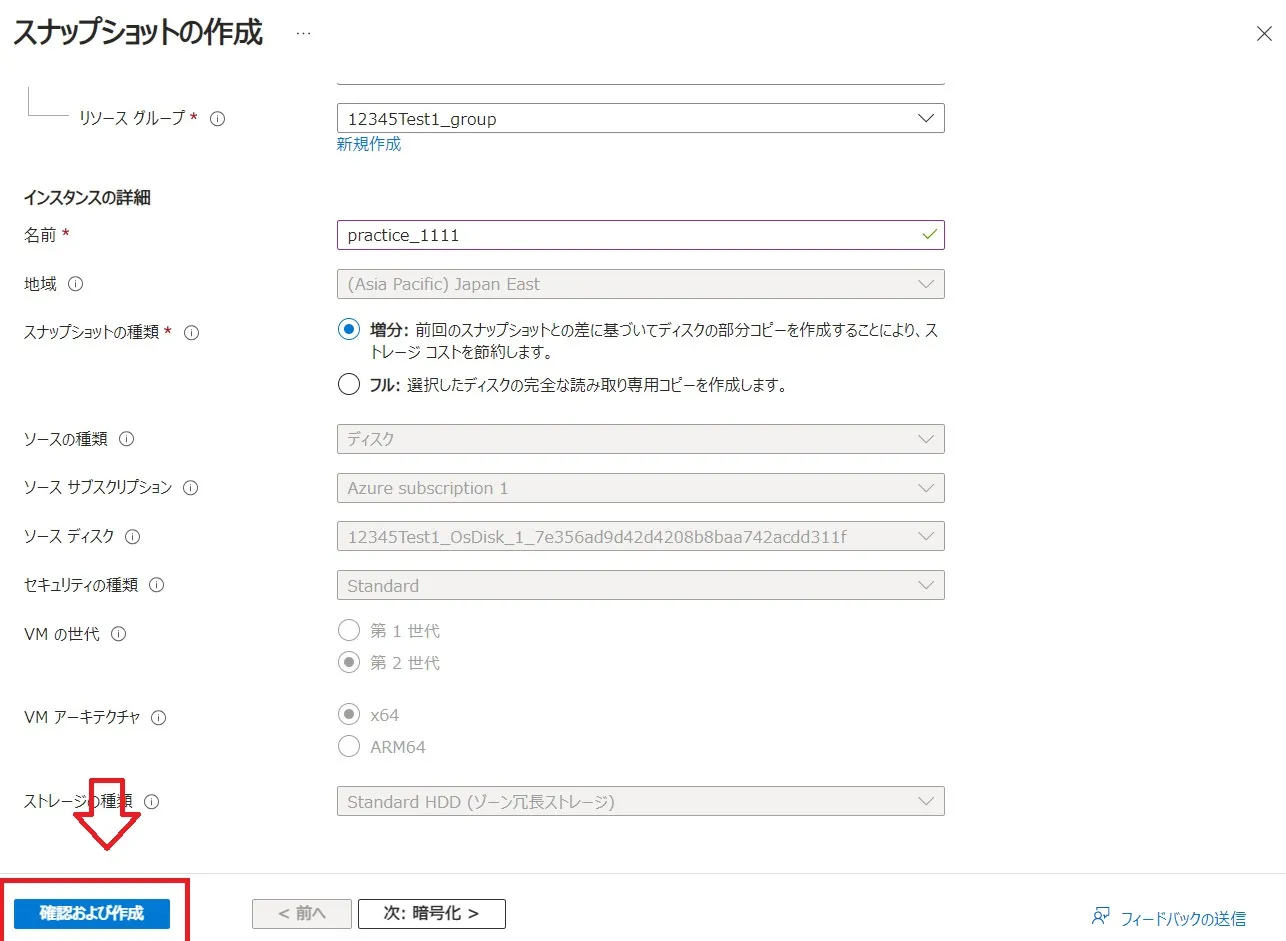Select x64 VM architecture
This screenshot has height=941, width=1286.
point(349,715)
